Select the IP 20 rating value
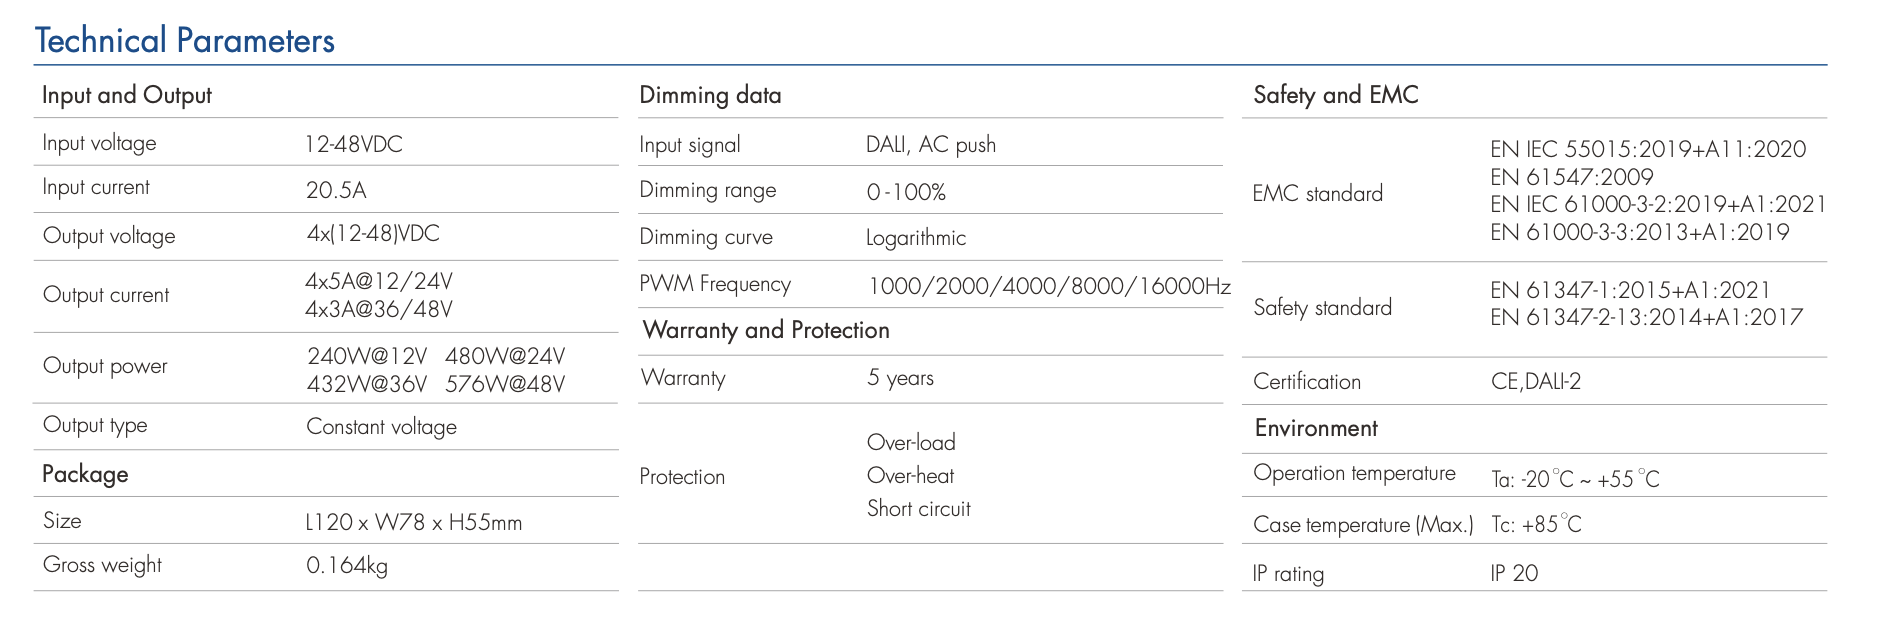 (x=1514, y=573)
